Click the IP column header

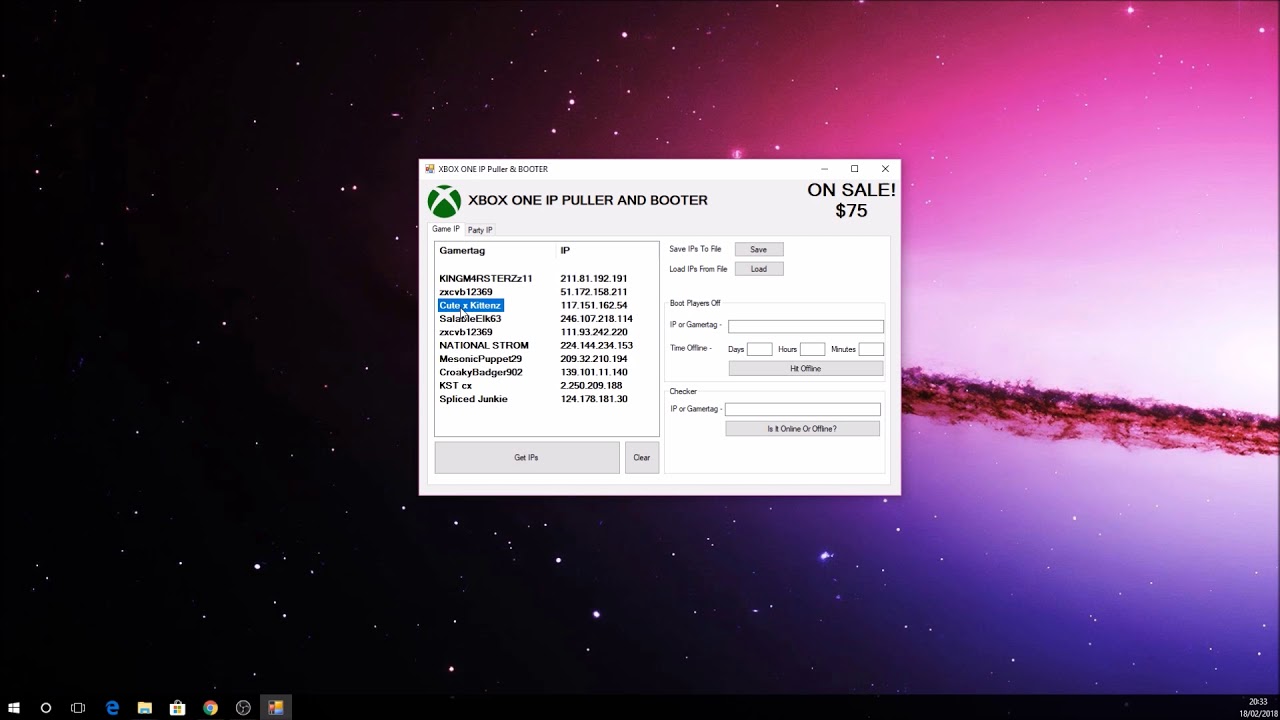565,251
